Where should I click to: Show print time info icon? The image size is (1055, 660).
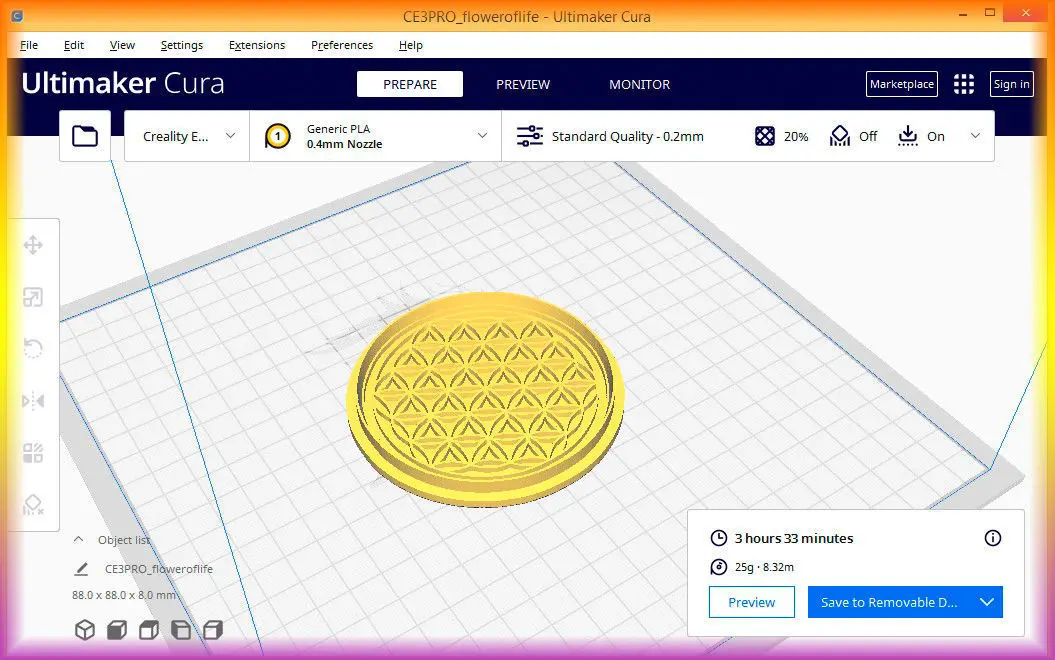[992, 538]
